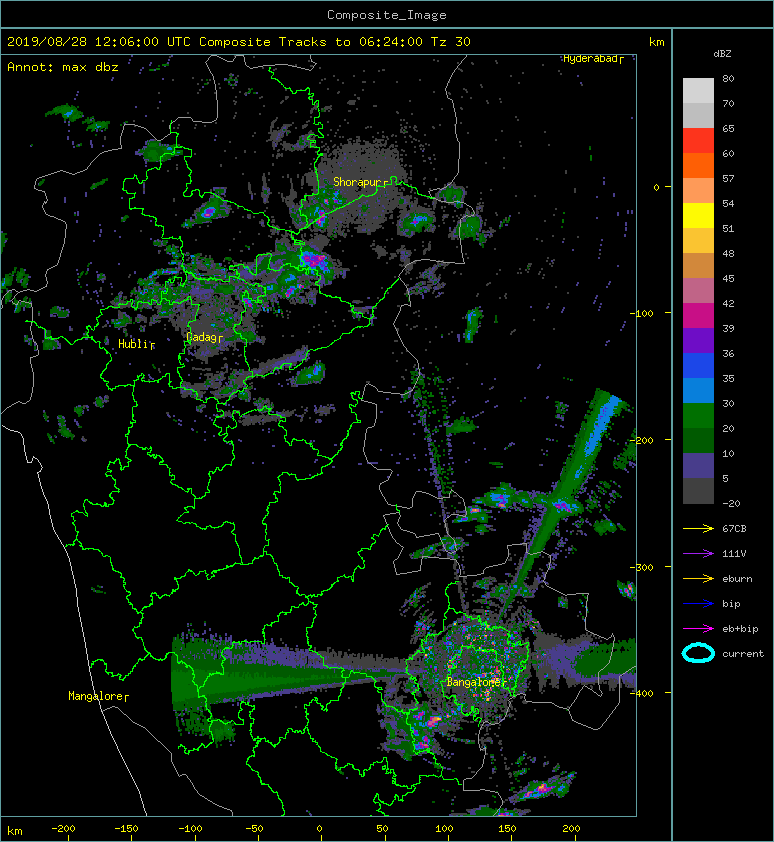774x842 pixels.
Task: Click the '111V' legend label
Action: 734,554
